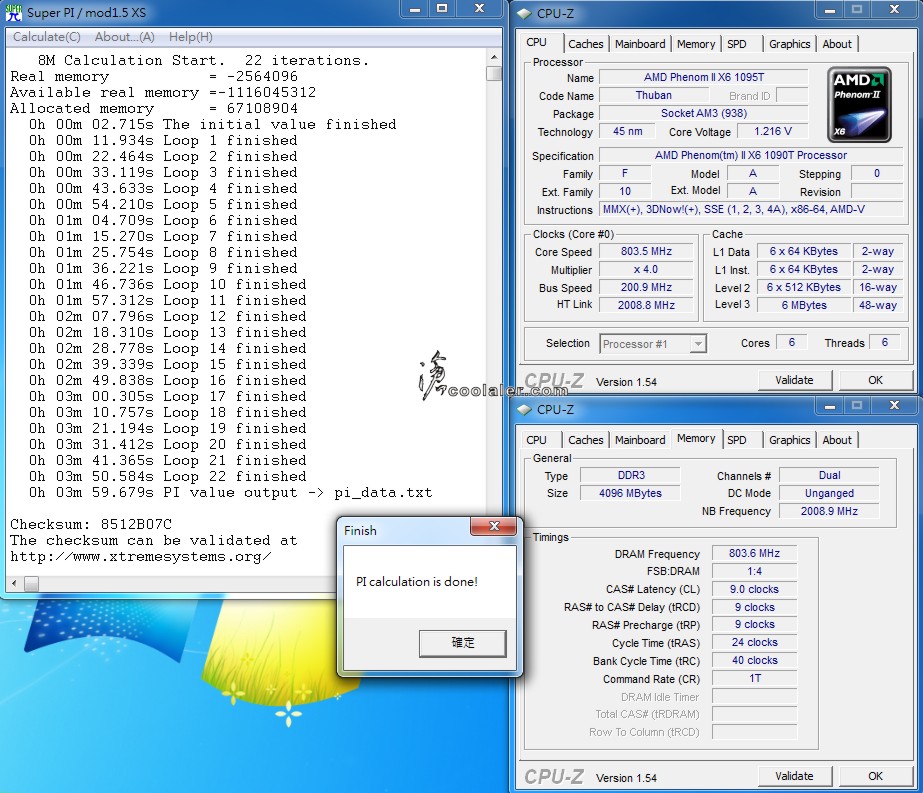This screenshot has width=923, height=793.
Task: Click the Level 3 cache value '6 MBytes'
Action: pos(804,305)
